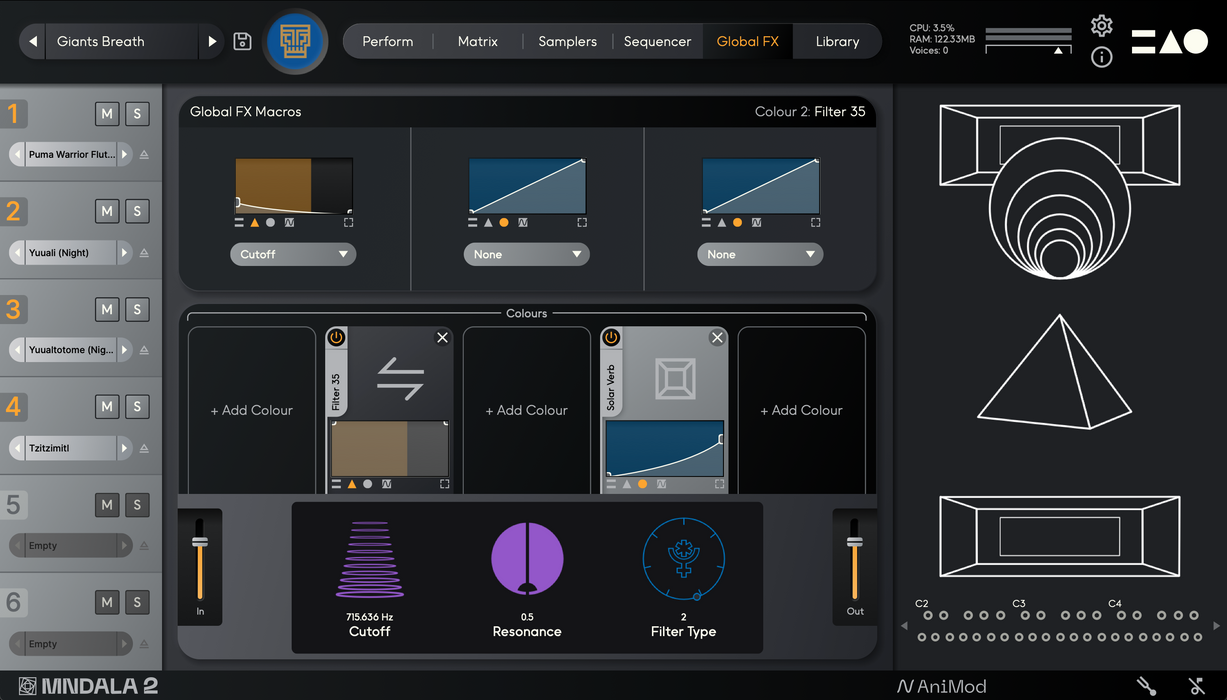
Task: Open the Cutoff macro assignment dropdown
Action: click(x=293, y=254)
